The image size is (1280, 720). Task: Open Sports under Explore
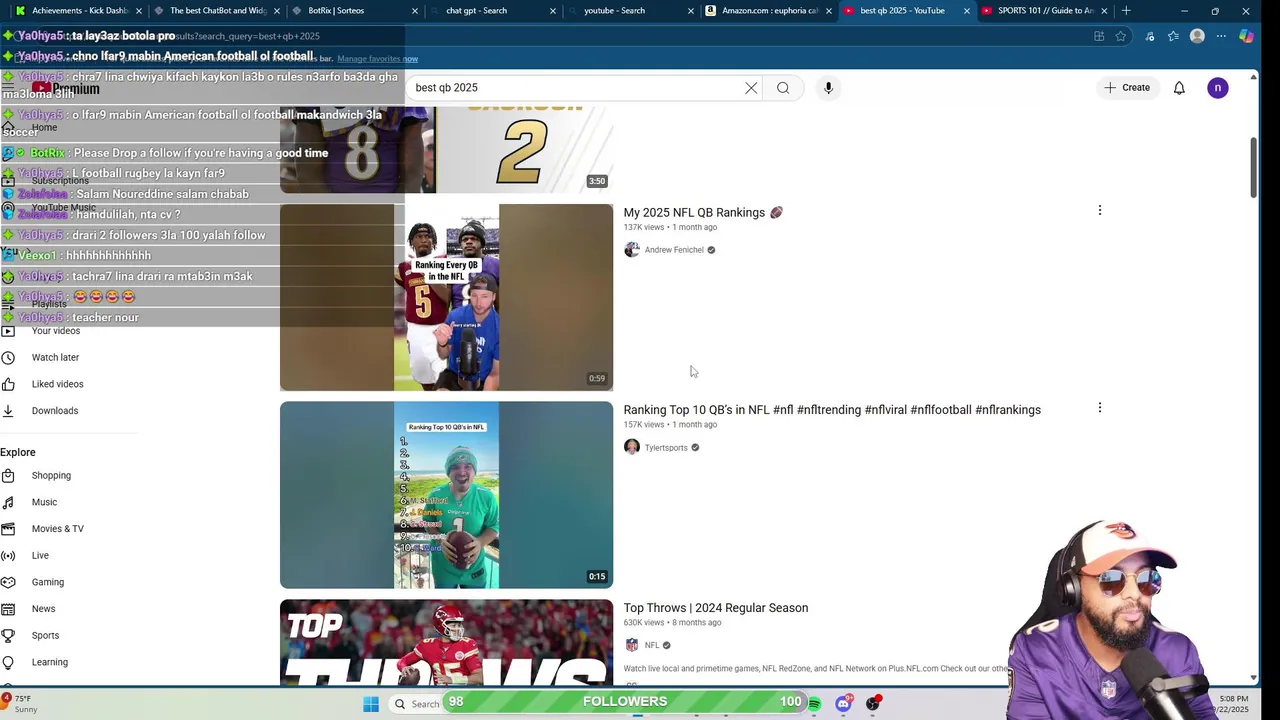45,636
